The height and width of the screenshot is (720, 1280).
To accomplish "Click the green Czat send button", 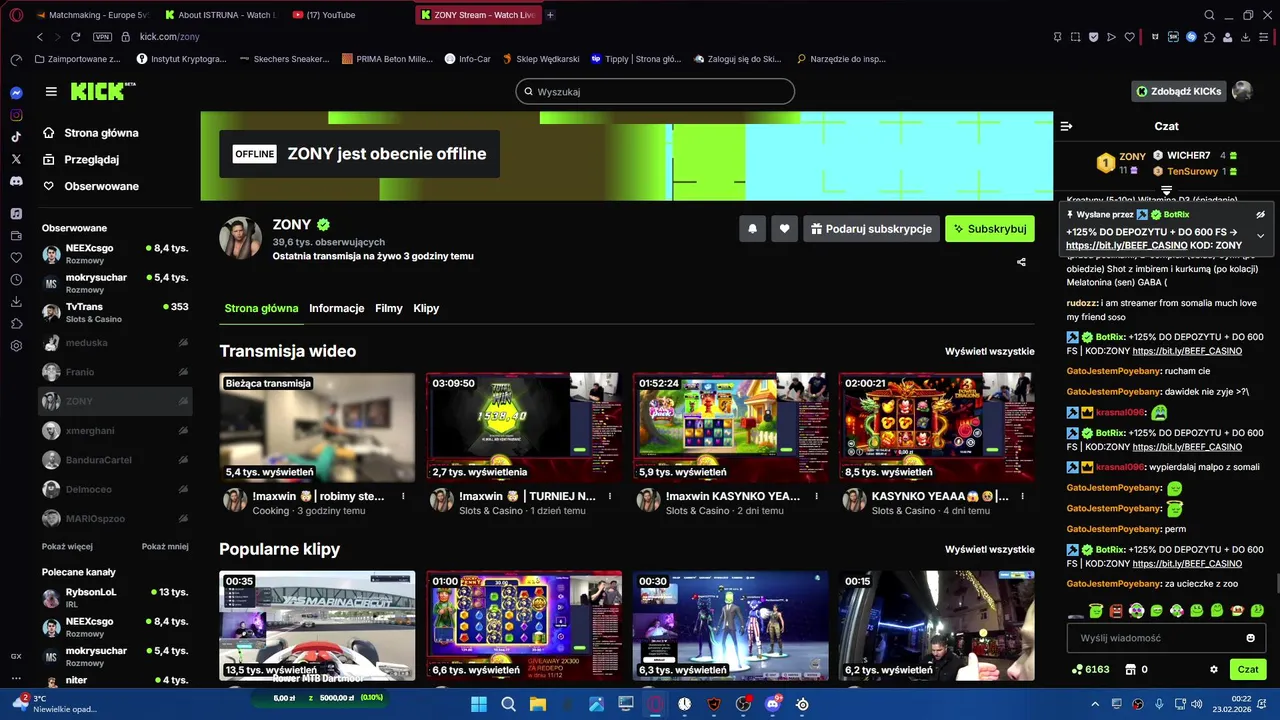I will point(1248,669).
